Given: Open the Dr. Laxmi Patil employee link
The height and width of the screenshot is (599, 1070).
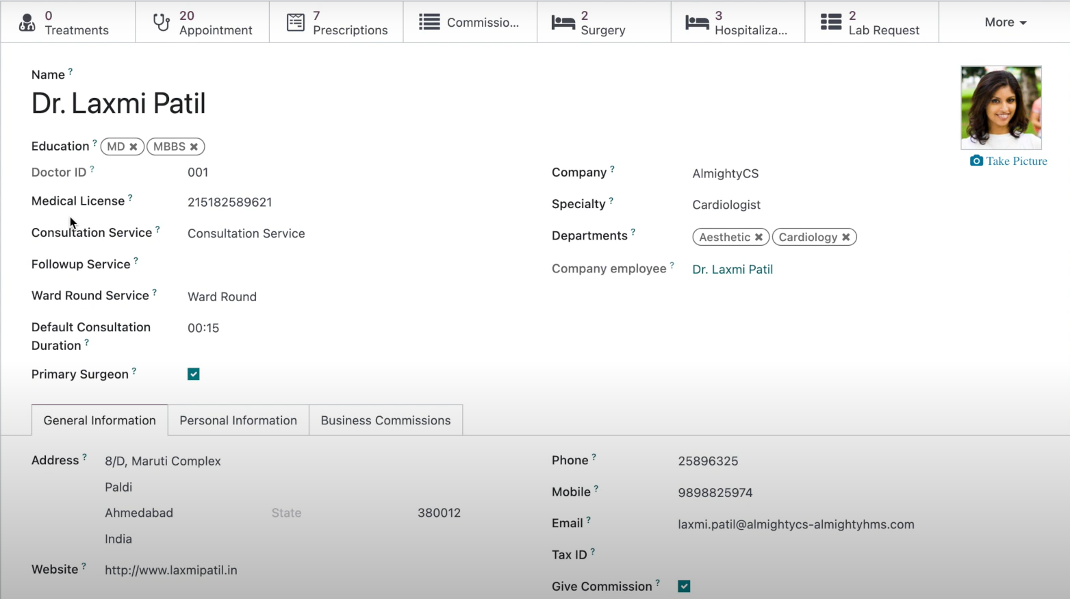Looking at the screenshot, I should [732, 270].
